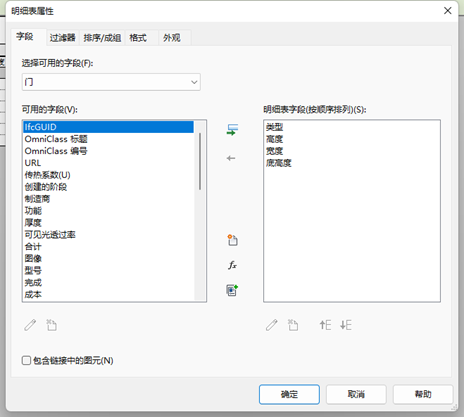Click the Move parameter down icon

tap(346, 325)
